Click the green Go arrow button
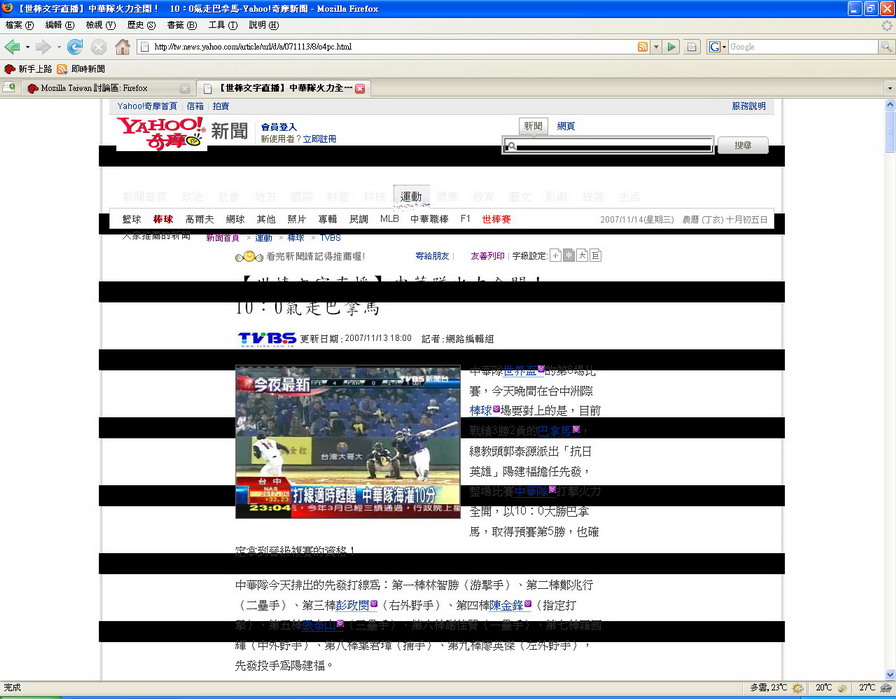This screenshot has width=896, height=699. 672,47
